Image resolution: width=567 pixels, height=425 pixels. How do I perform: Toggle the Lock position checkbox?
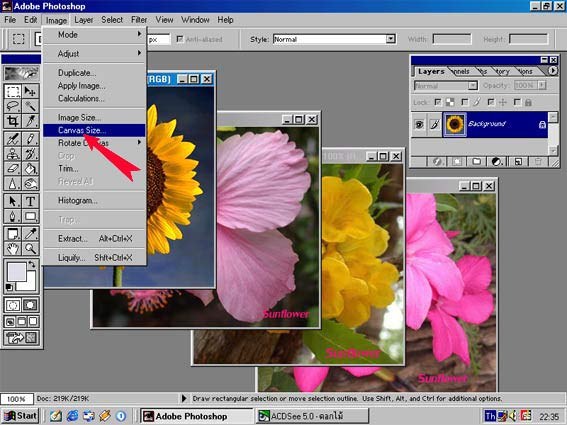[x=491, y=102]
